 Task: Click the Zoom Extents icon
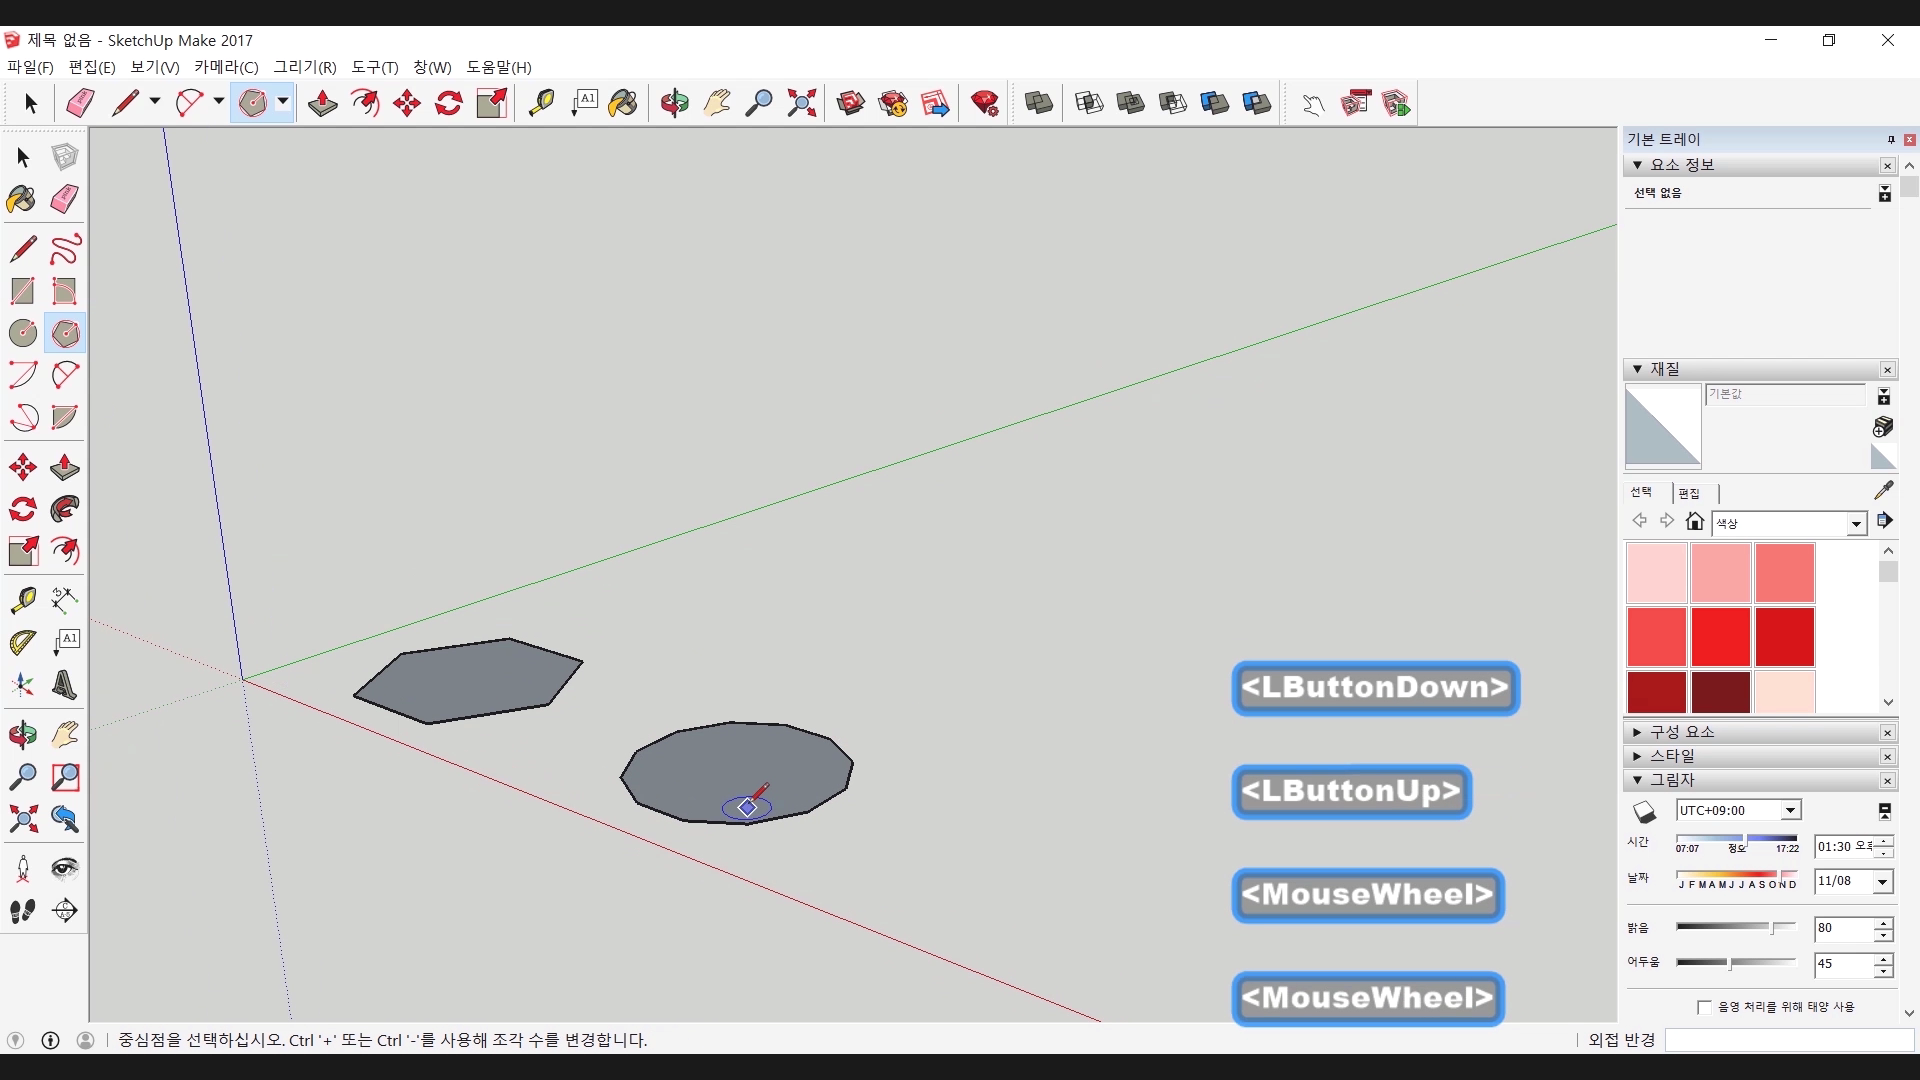(801, 103)
